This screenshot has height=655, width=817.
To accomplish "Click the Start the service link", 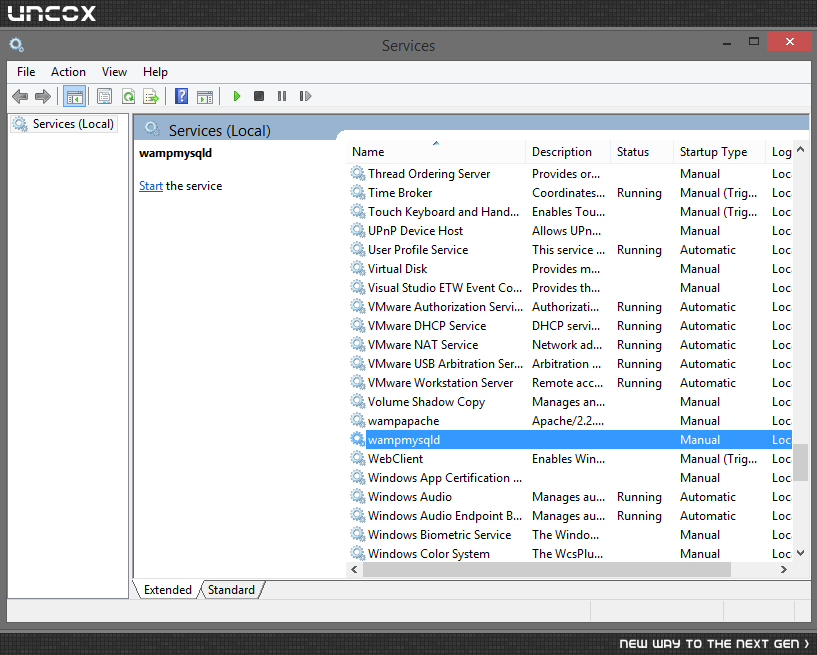I will 151,186.
